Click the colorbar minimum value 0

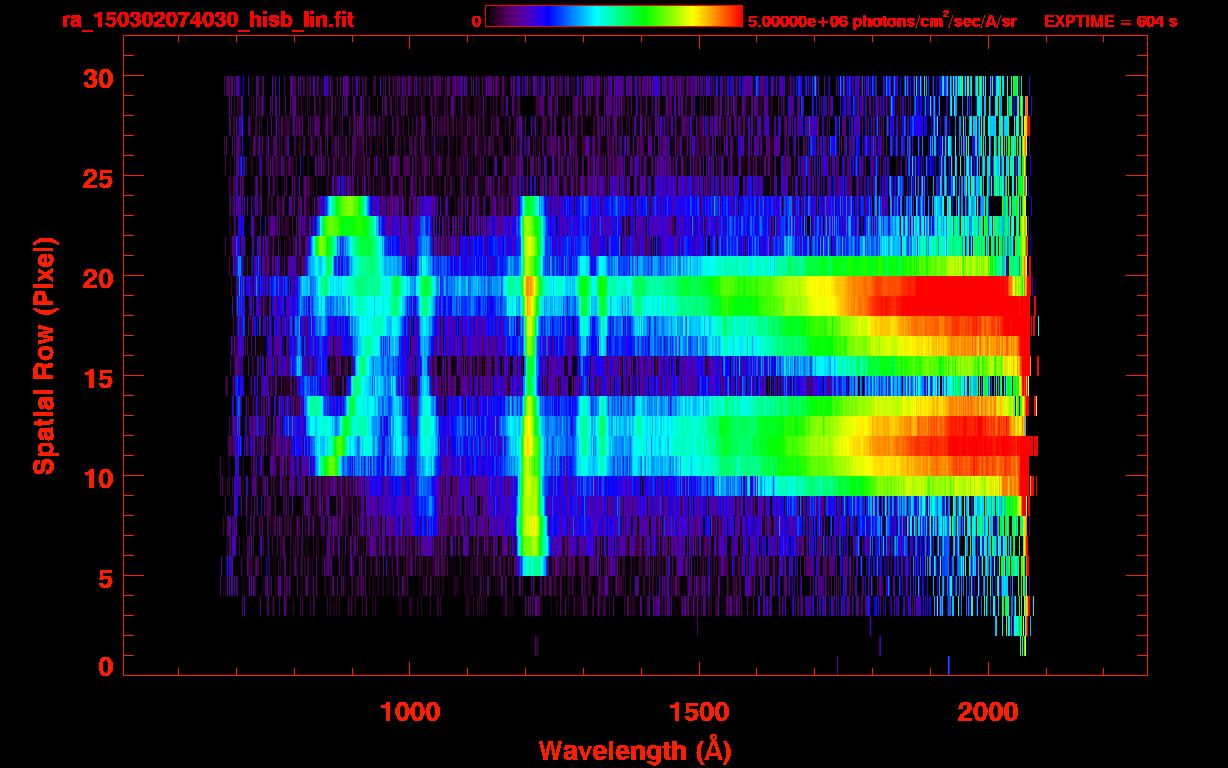[x=476, y=21]
